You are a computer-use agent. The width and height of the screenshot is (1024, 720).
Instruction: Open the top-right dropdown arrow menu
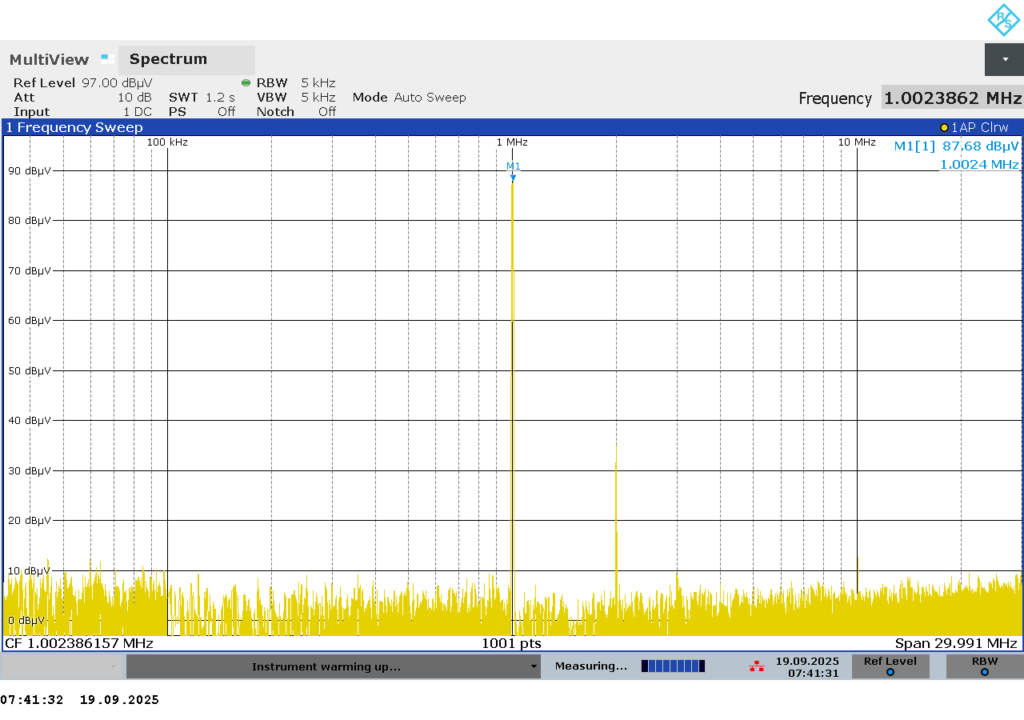[x=1003, y=59]
